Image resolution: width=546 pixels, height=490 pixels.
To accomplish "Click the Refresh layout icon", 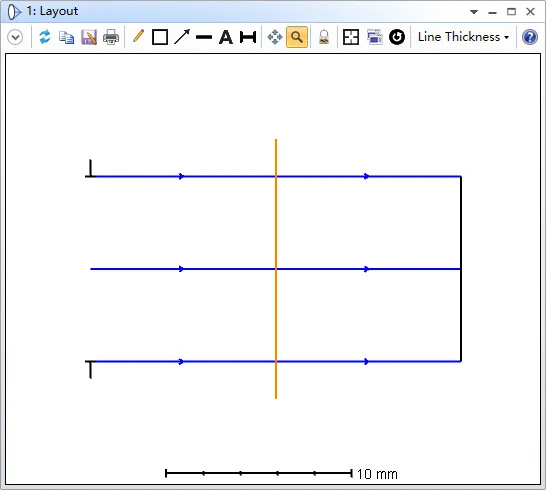I will tap(45, 37).
